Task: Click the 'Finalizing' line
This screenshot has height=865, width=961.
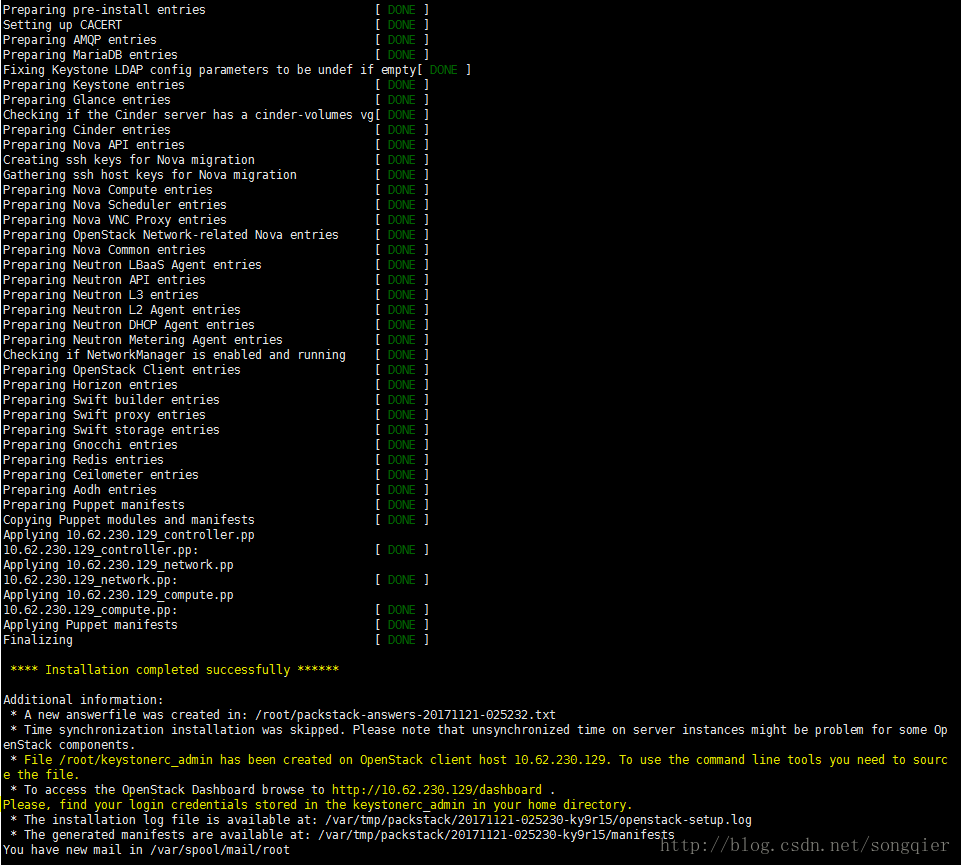Action: coord(38,641)
